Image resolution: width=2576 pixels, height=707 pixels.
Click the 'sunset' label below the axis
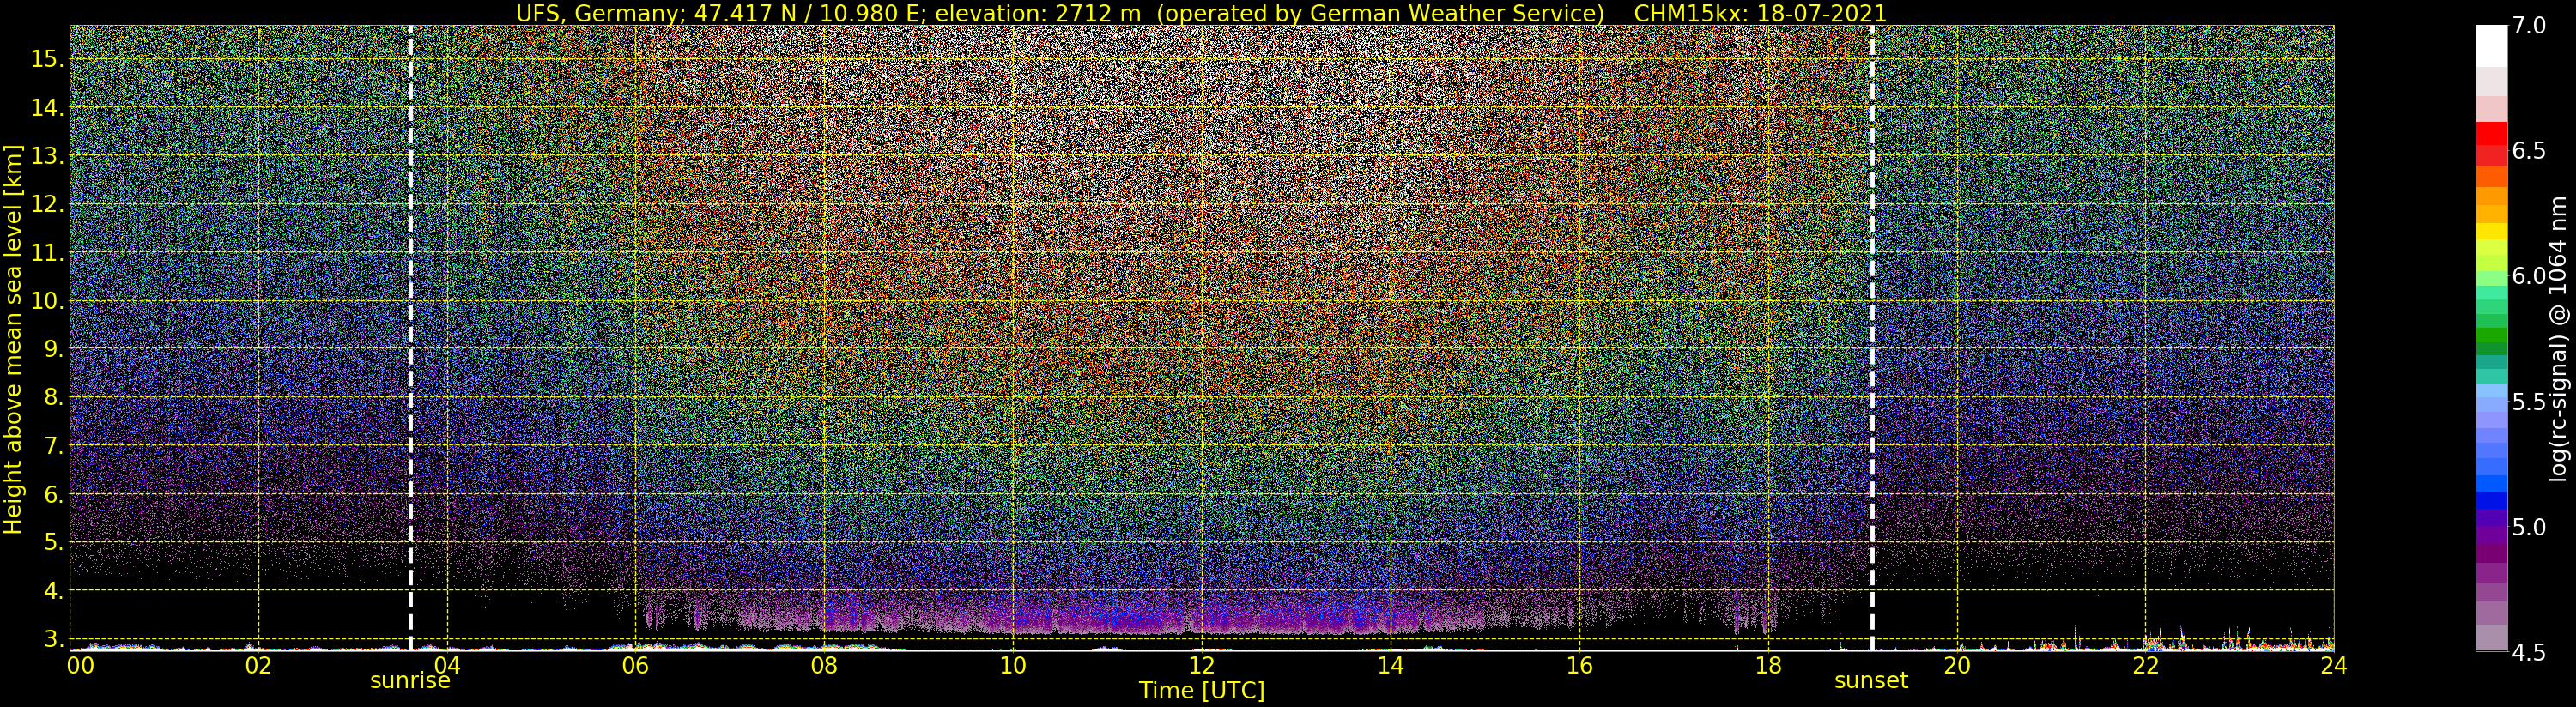click(1871, 681)
